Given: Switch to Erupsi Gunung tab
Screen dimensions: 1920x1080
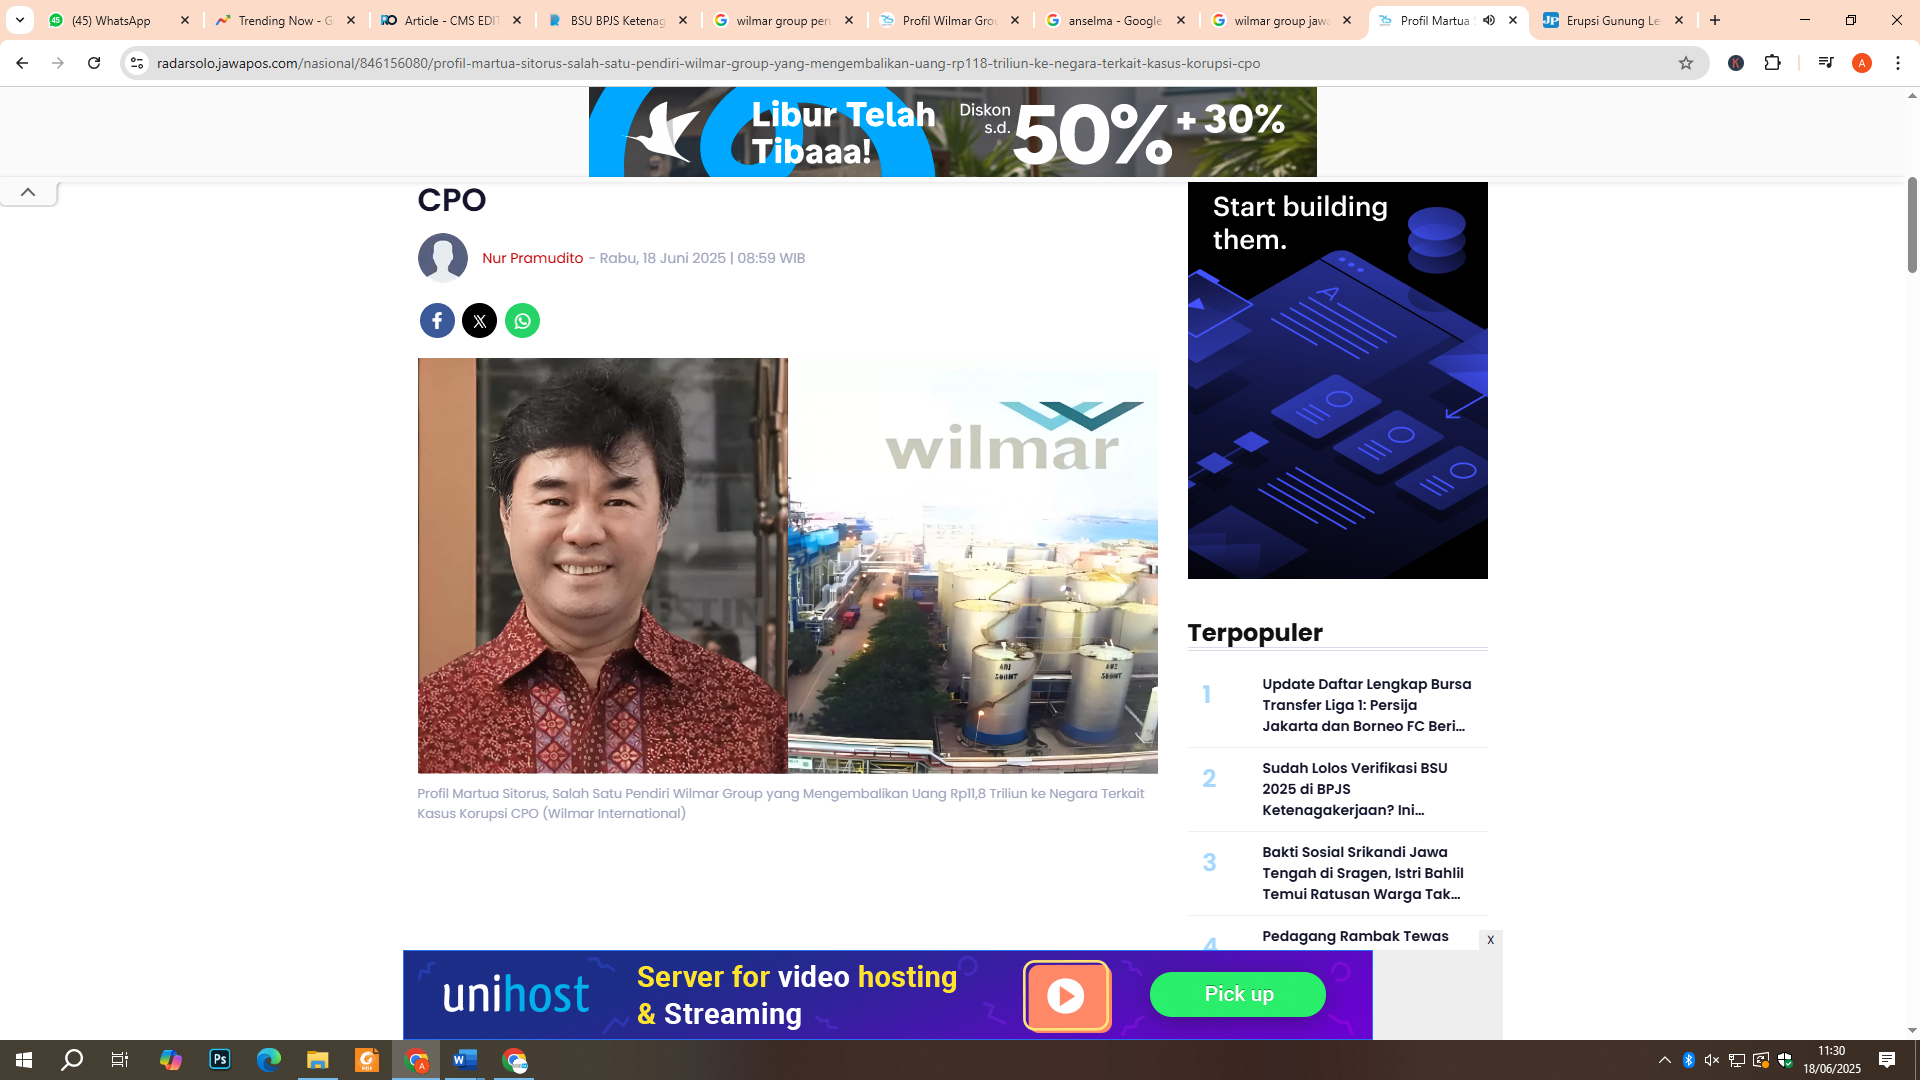Looking at the screenshot, I should 1613,20.
